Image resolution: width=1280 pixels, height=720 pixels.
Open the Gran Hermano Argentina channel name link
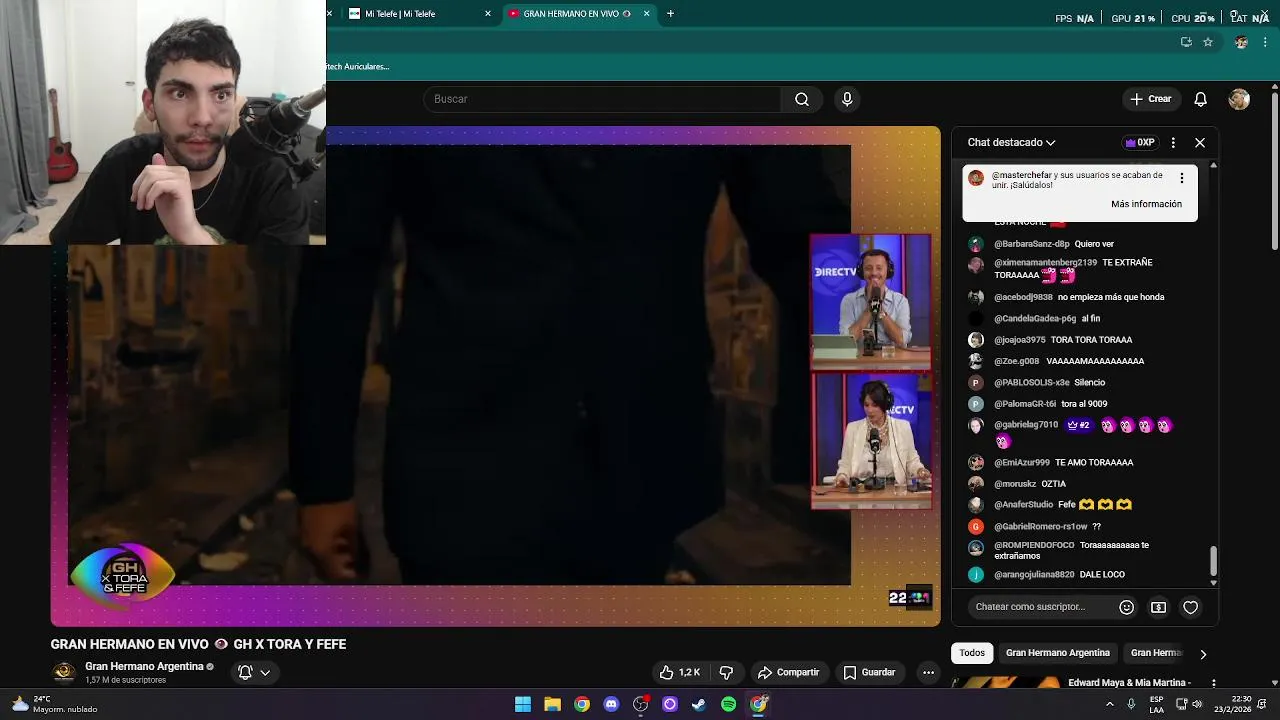pyautogui.click(x=144, y=666)
